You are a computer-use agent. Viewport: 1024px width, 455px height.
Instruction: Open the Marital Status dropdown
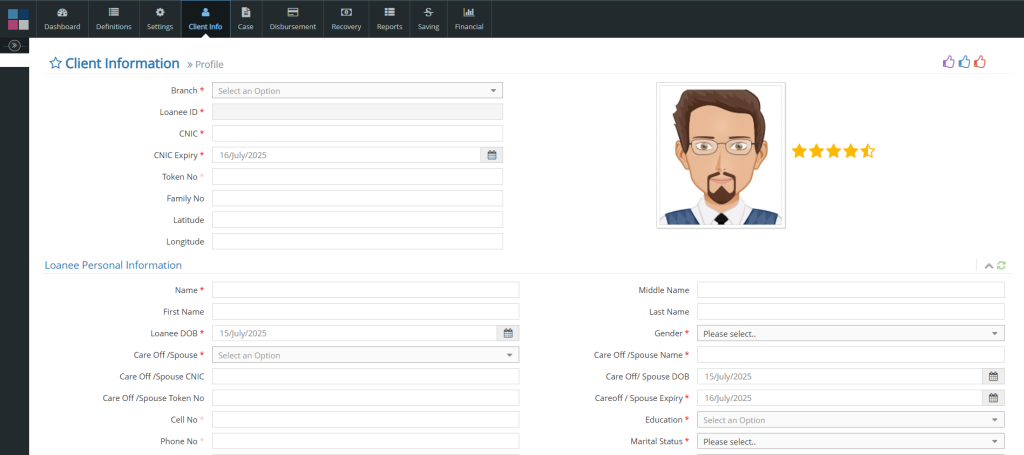pos(850,441)
